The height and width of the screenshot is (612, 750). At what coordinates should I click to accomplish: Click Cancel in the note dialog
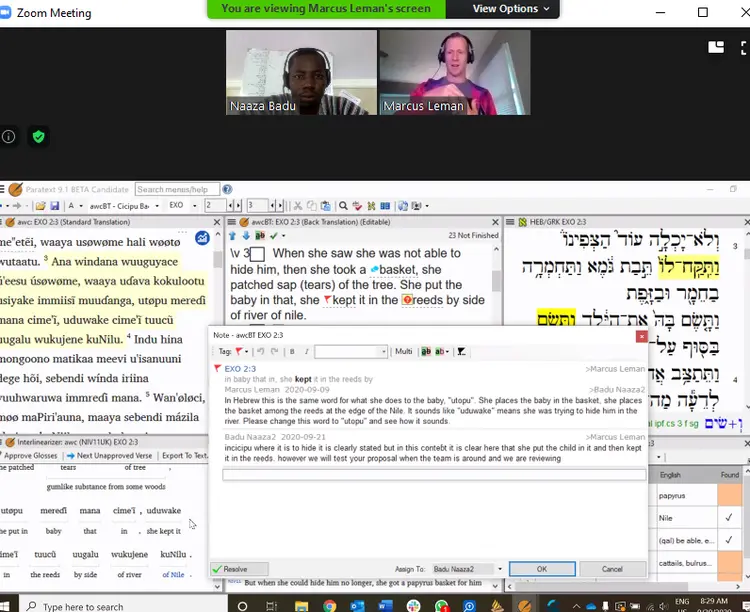(x=611, y=569)
